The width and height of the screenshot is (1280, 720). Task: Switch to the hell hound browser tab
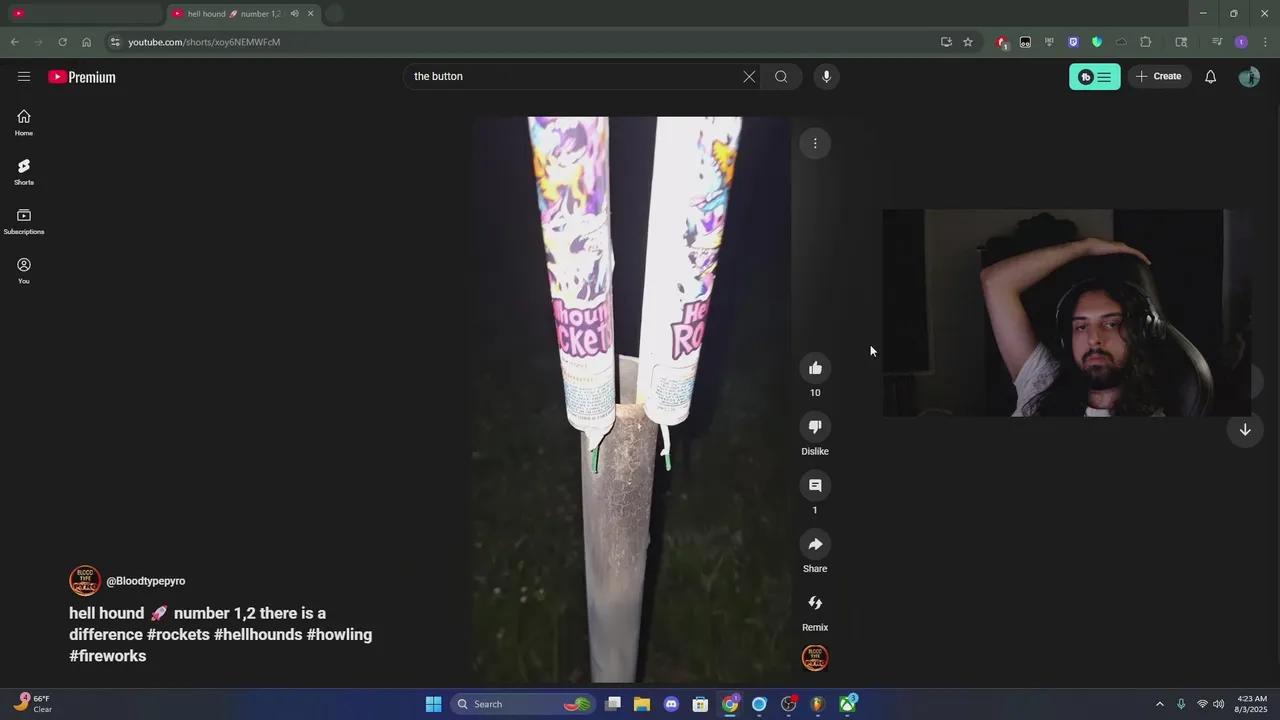pos(230,13)
